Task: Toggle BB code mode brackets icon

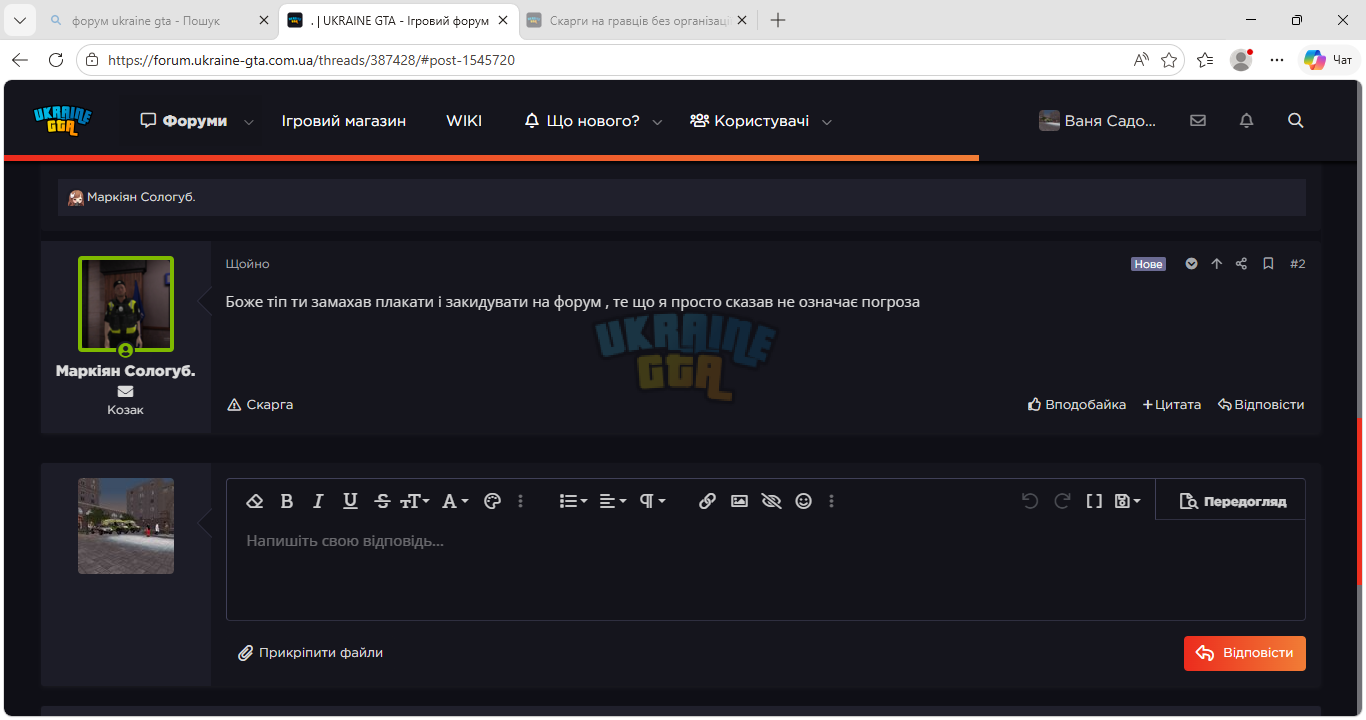Action: coord(1094,501)
